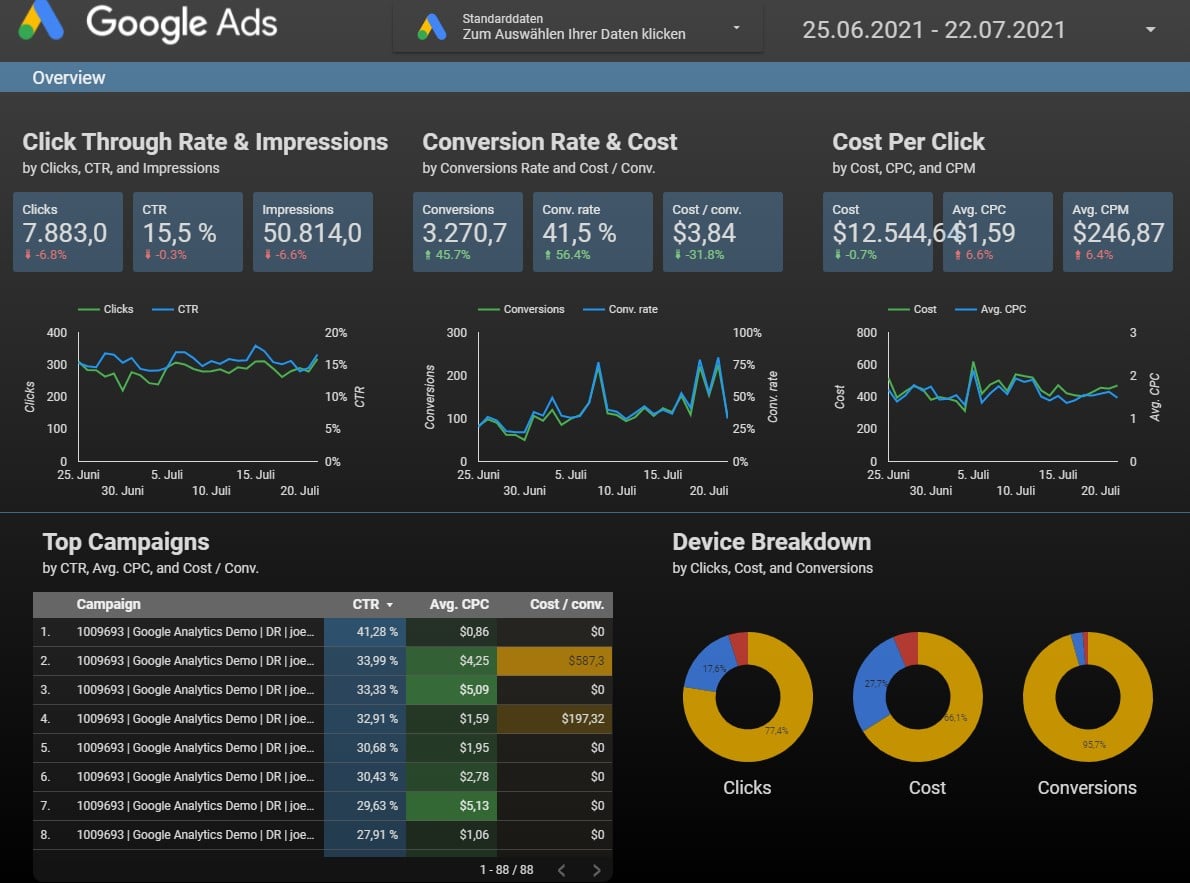Image resolution: width=1190 pixels, height=883 pixels.
Task: Click the Google Ads data source icon
Action: (x=431, y=27)
